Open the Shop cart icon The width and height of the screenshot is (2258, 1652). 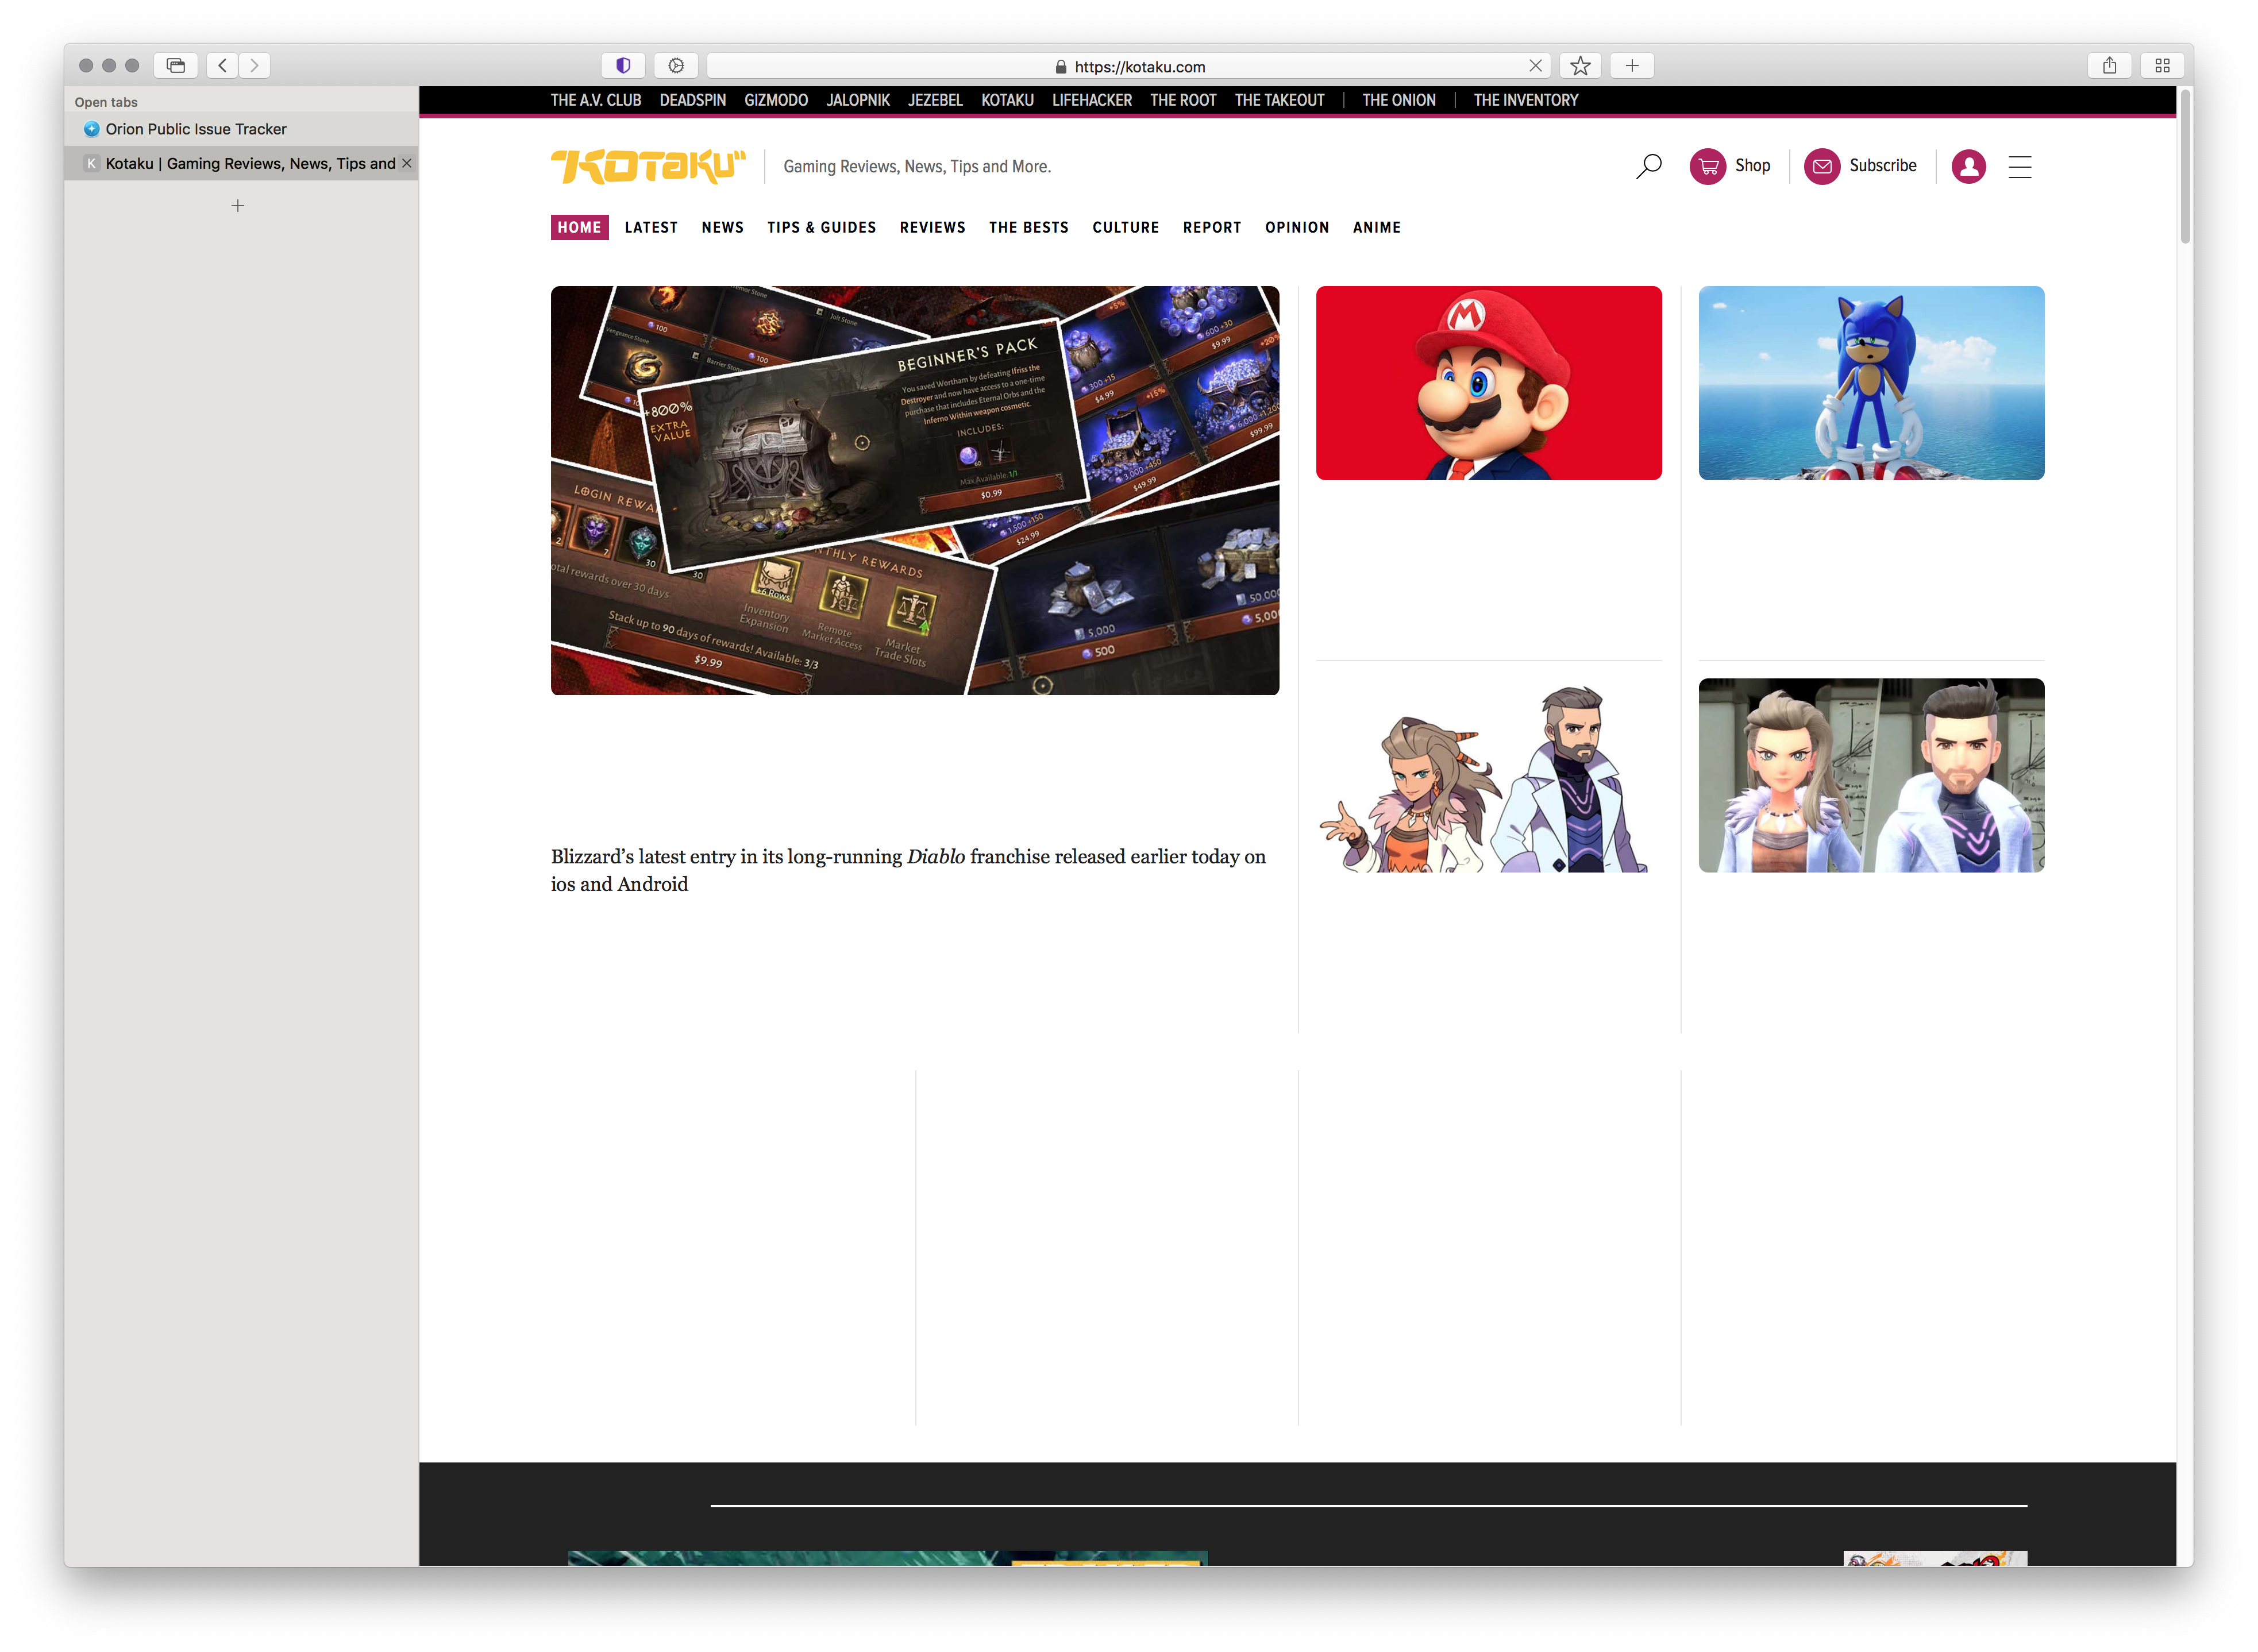1707,166
